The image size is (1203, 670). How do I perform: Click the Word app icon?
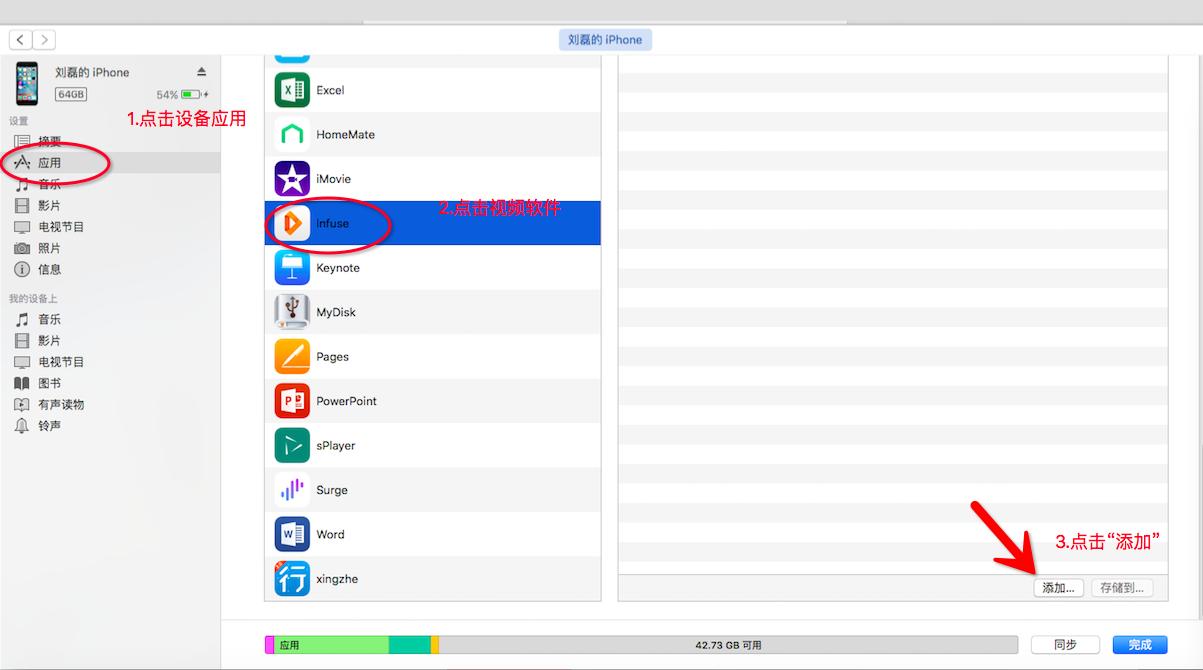(292, 534)
